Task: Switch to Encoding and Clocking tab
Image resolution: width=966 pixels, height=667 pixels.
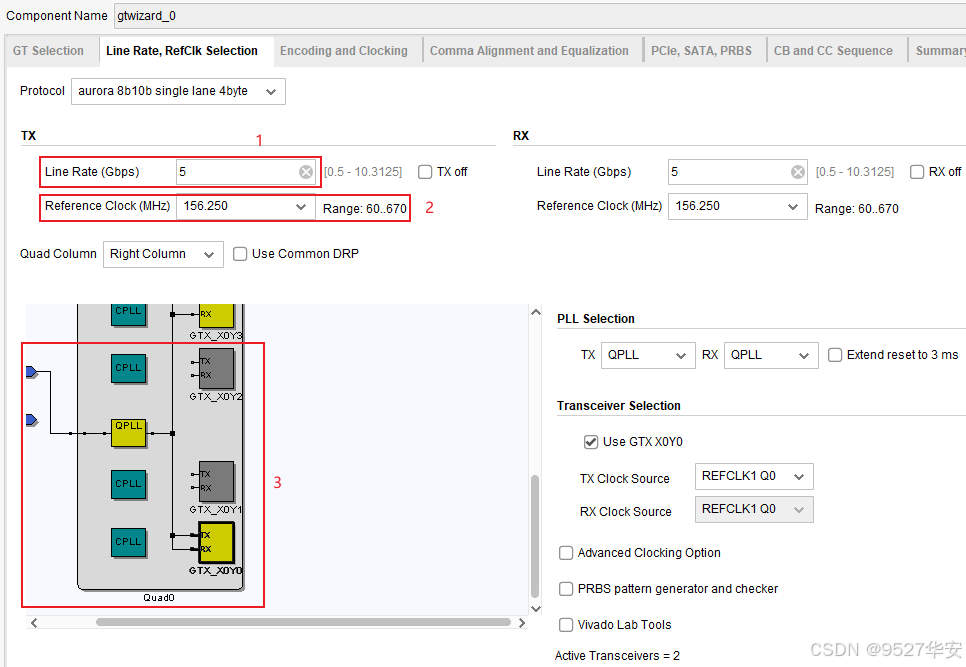Action: pos(344,51)
